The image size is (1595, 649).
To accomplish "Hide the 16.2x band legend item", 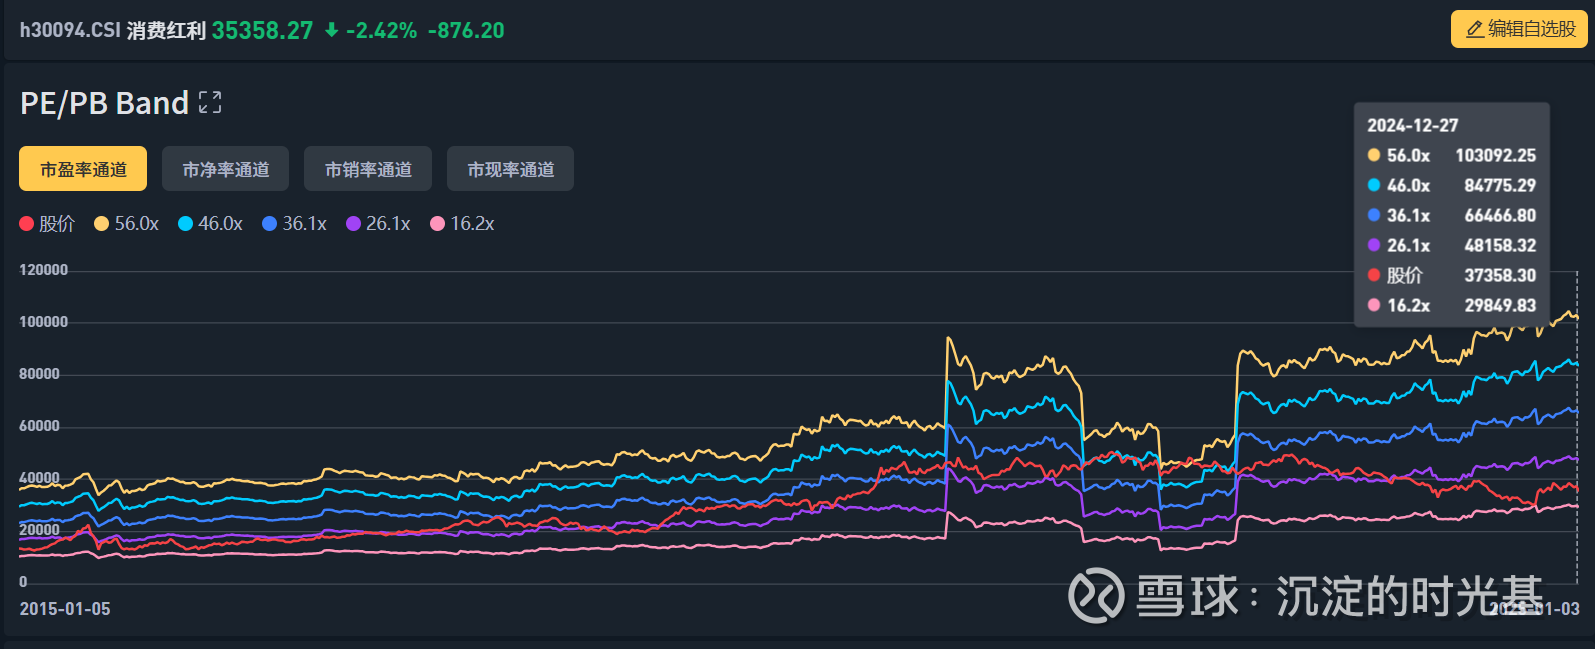I will [x=462, y=224].
